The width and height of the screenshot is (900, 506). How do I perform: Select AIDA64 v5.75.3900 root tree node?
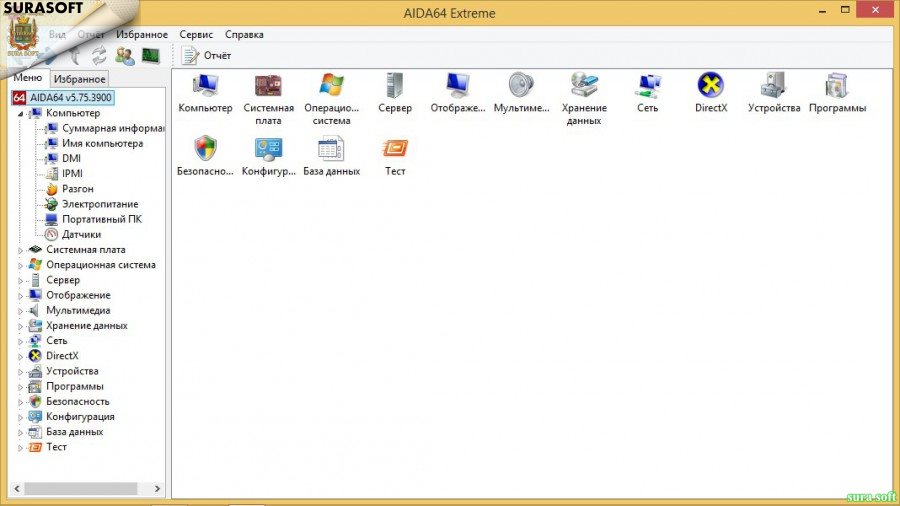[x=63, y=98]
